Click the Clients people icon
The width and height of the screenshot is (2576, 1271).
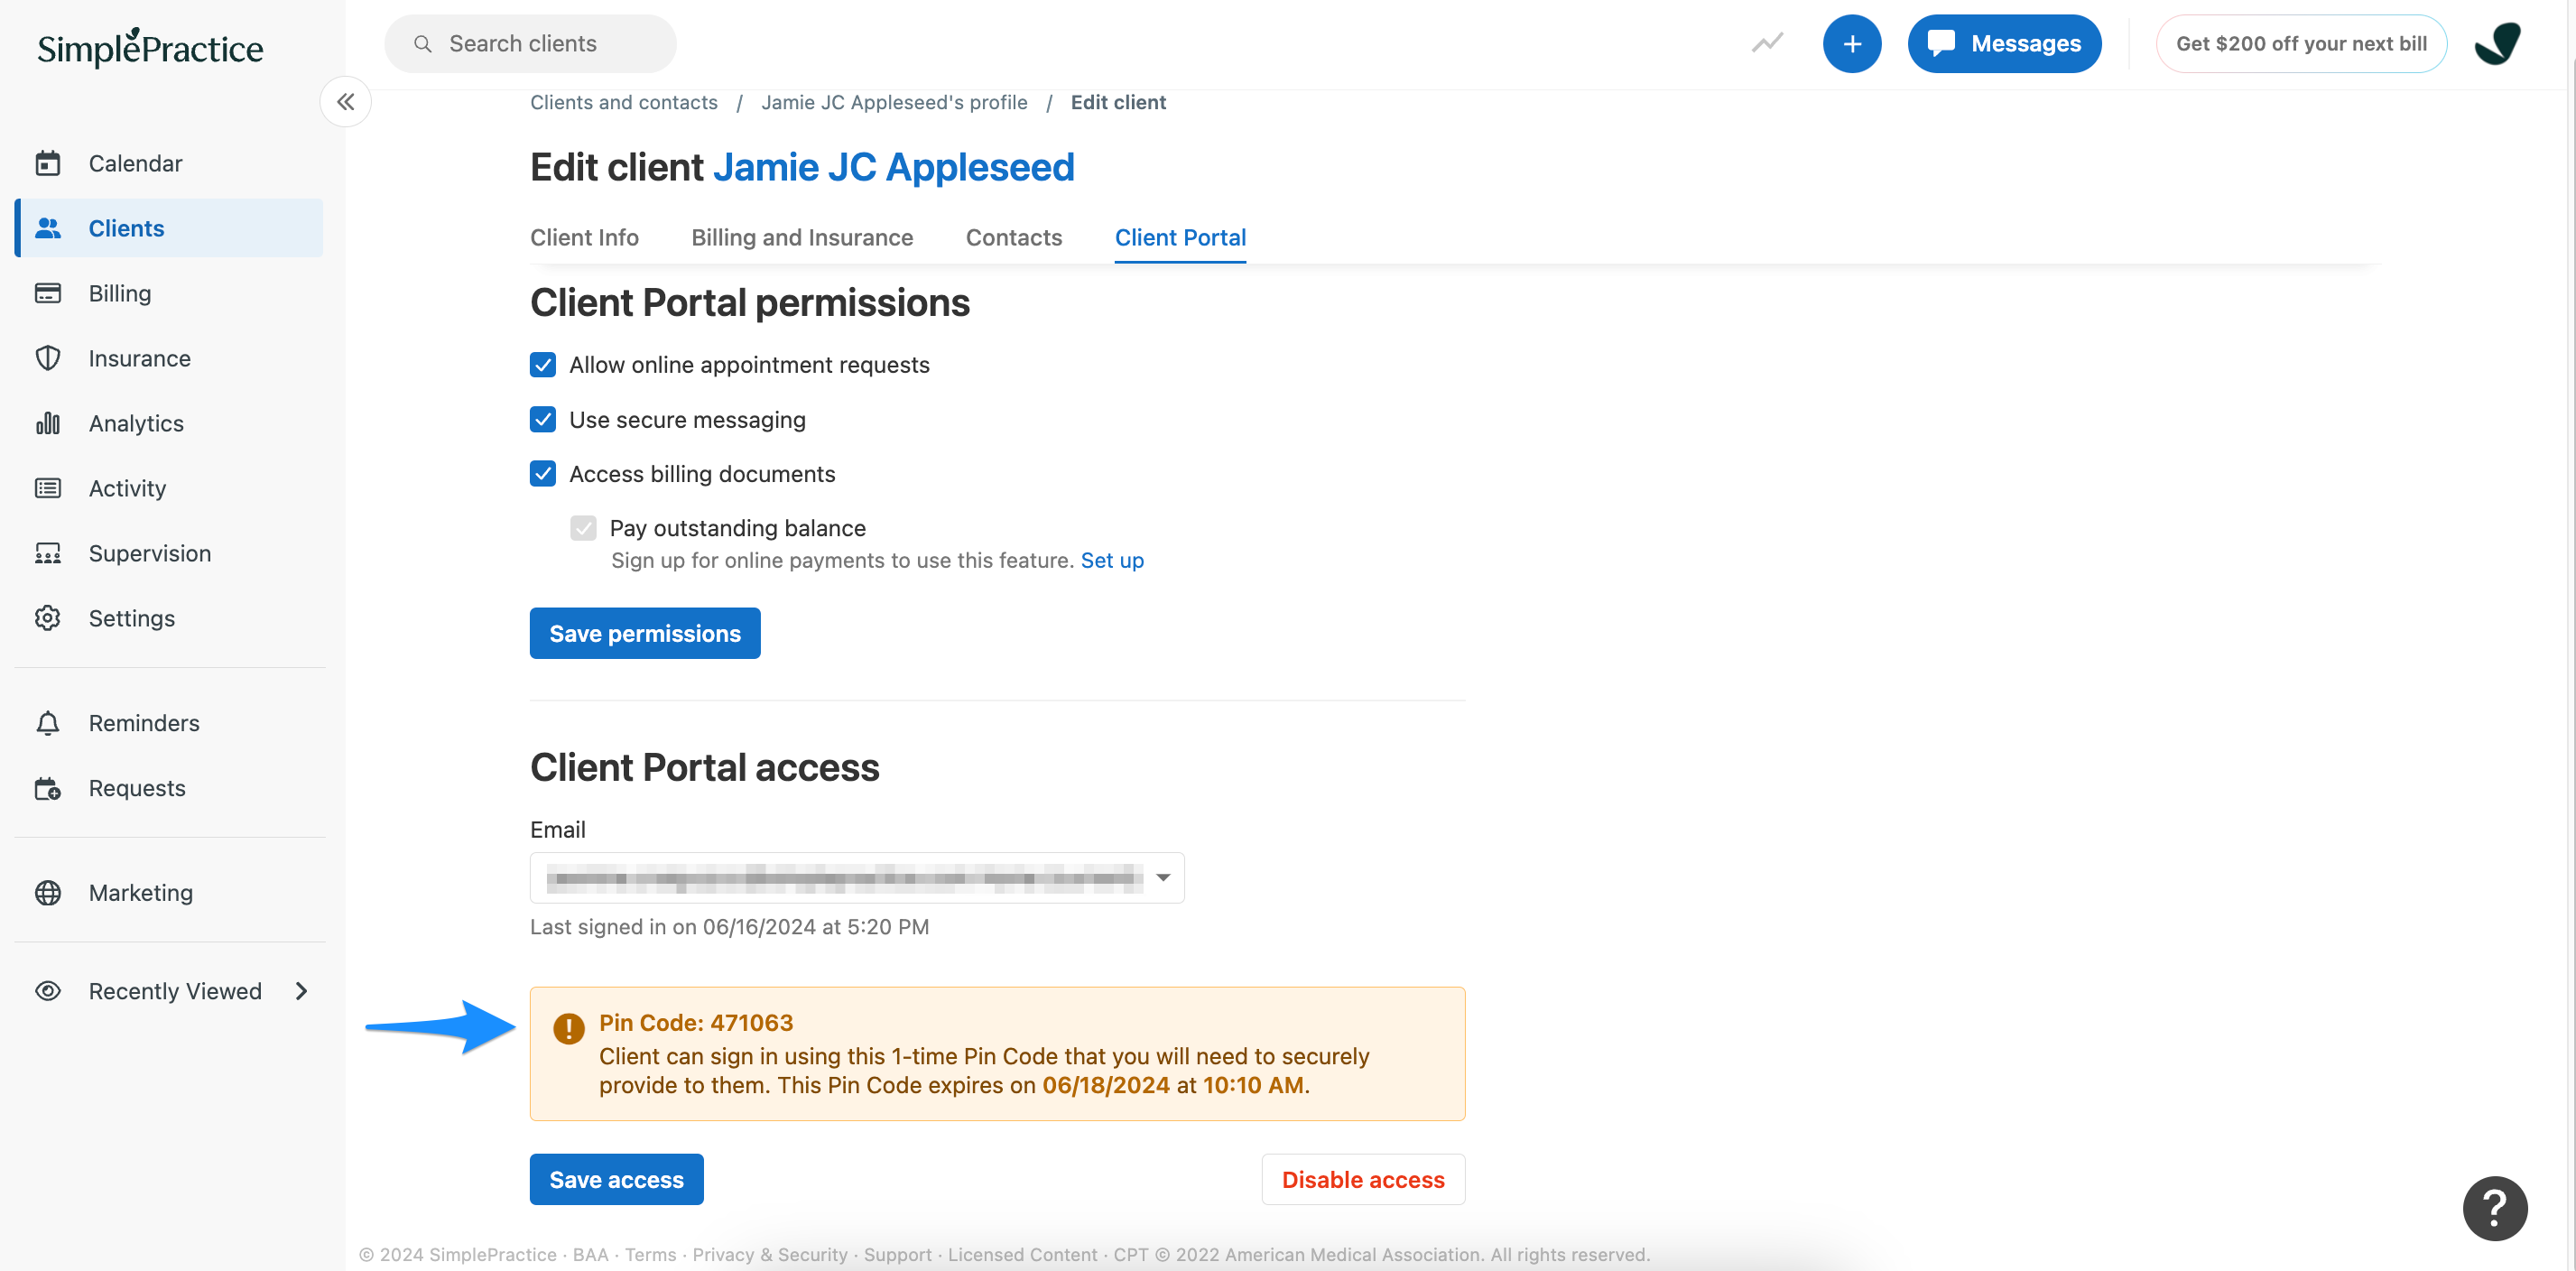click(x=48, y=228)
